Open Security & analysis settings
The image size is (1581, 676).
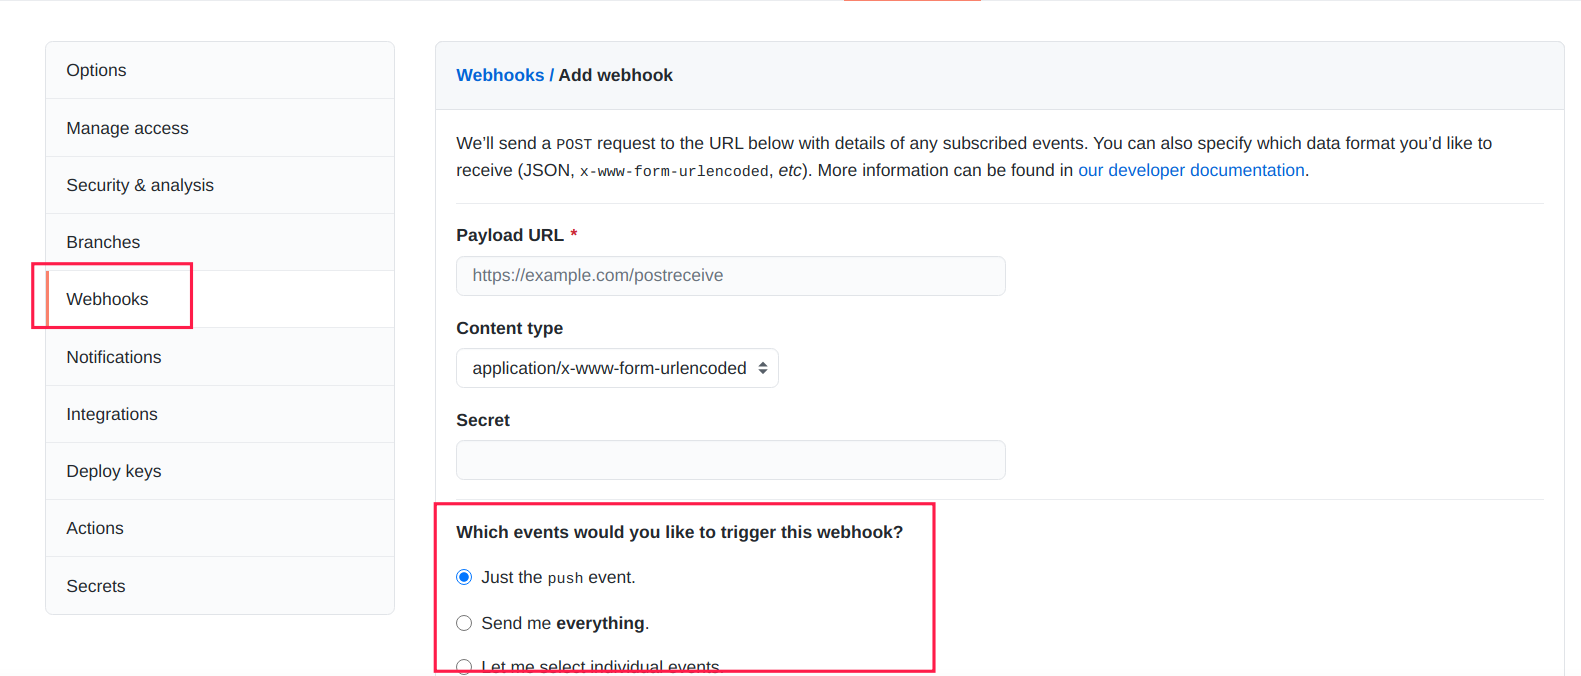(x=139, y=184)
